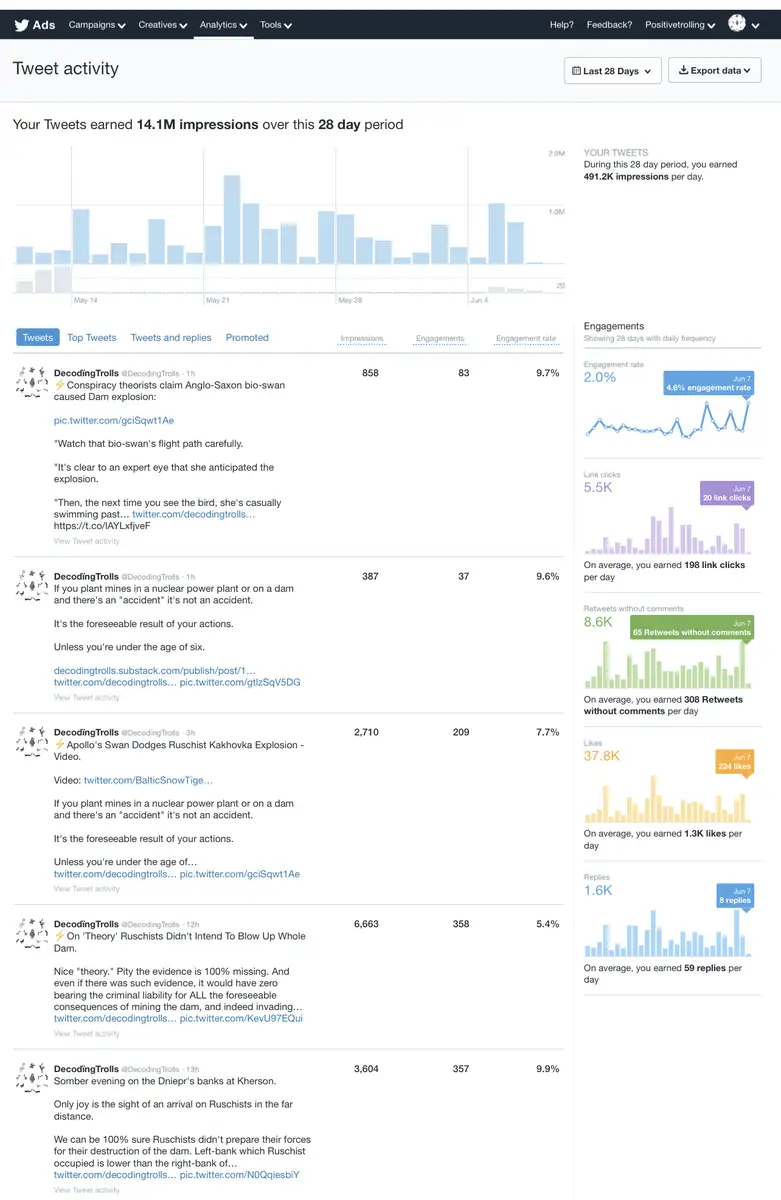Image resolution: width=781 pixels, height=1200 pixels.
Task: Click the calendar icon in date selector
Action: tap(576, 71)
